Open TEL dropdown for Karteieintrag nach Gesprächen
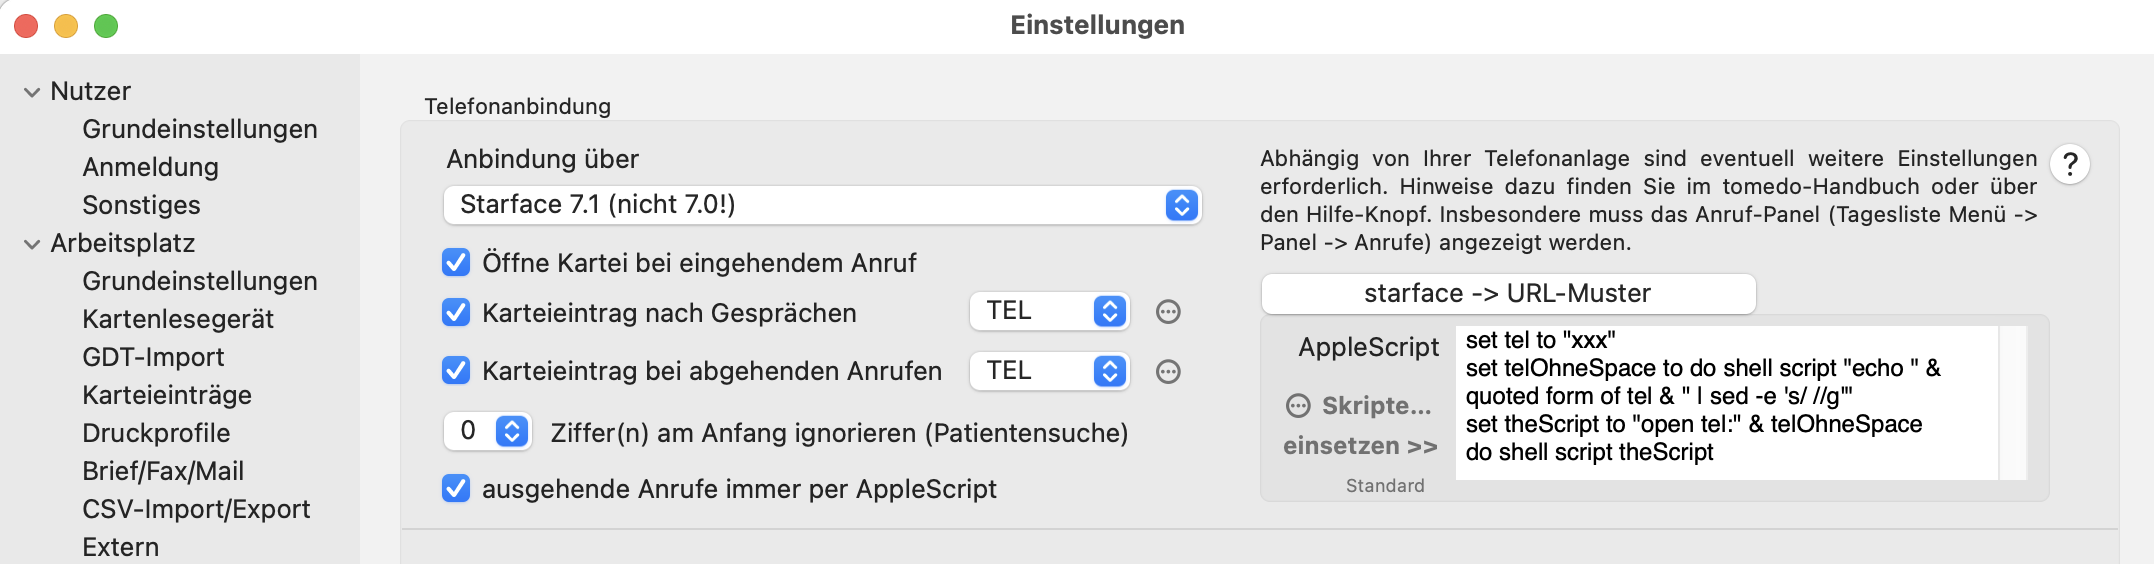This screenshot has width=2154, height=564. click(1050, 311)
